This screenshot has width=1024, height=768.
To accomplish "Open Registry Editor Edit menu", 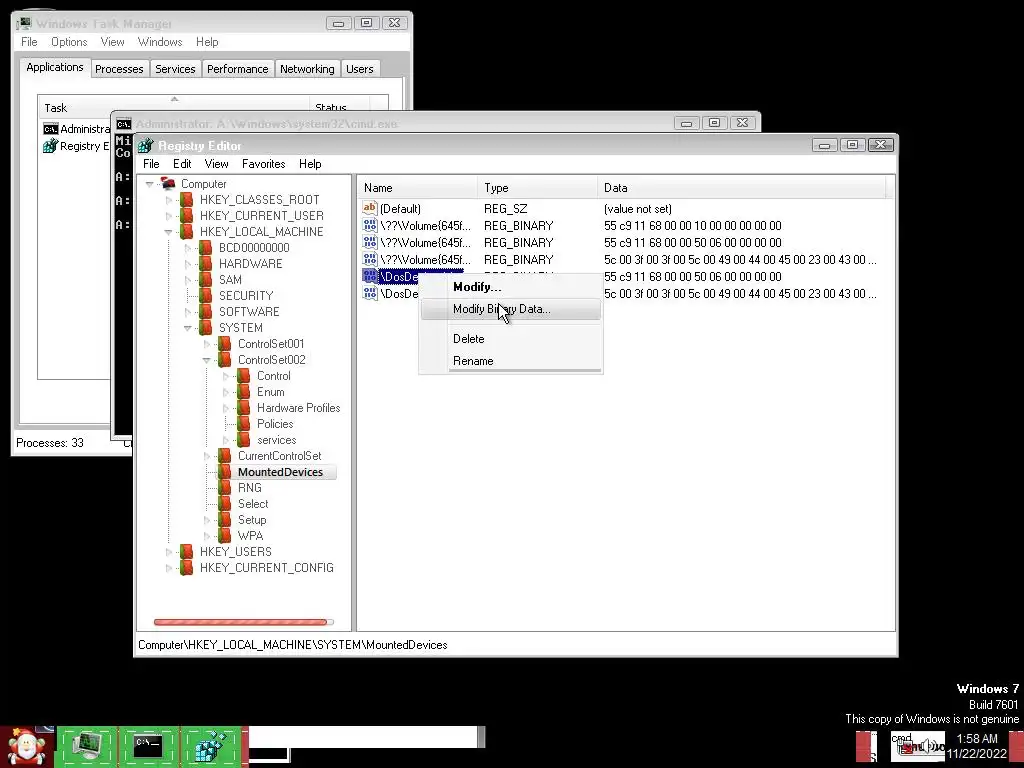I will click(182, 164).
